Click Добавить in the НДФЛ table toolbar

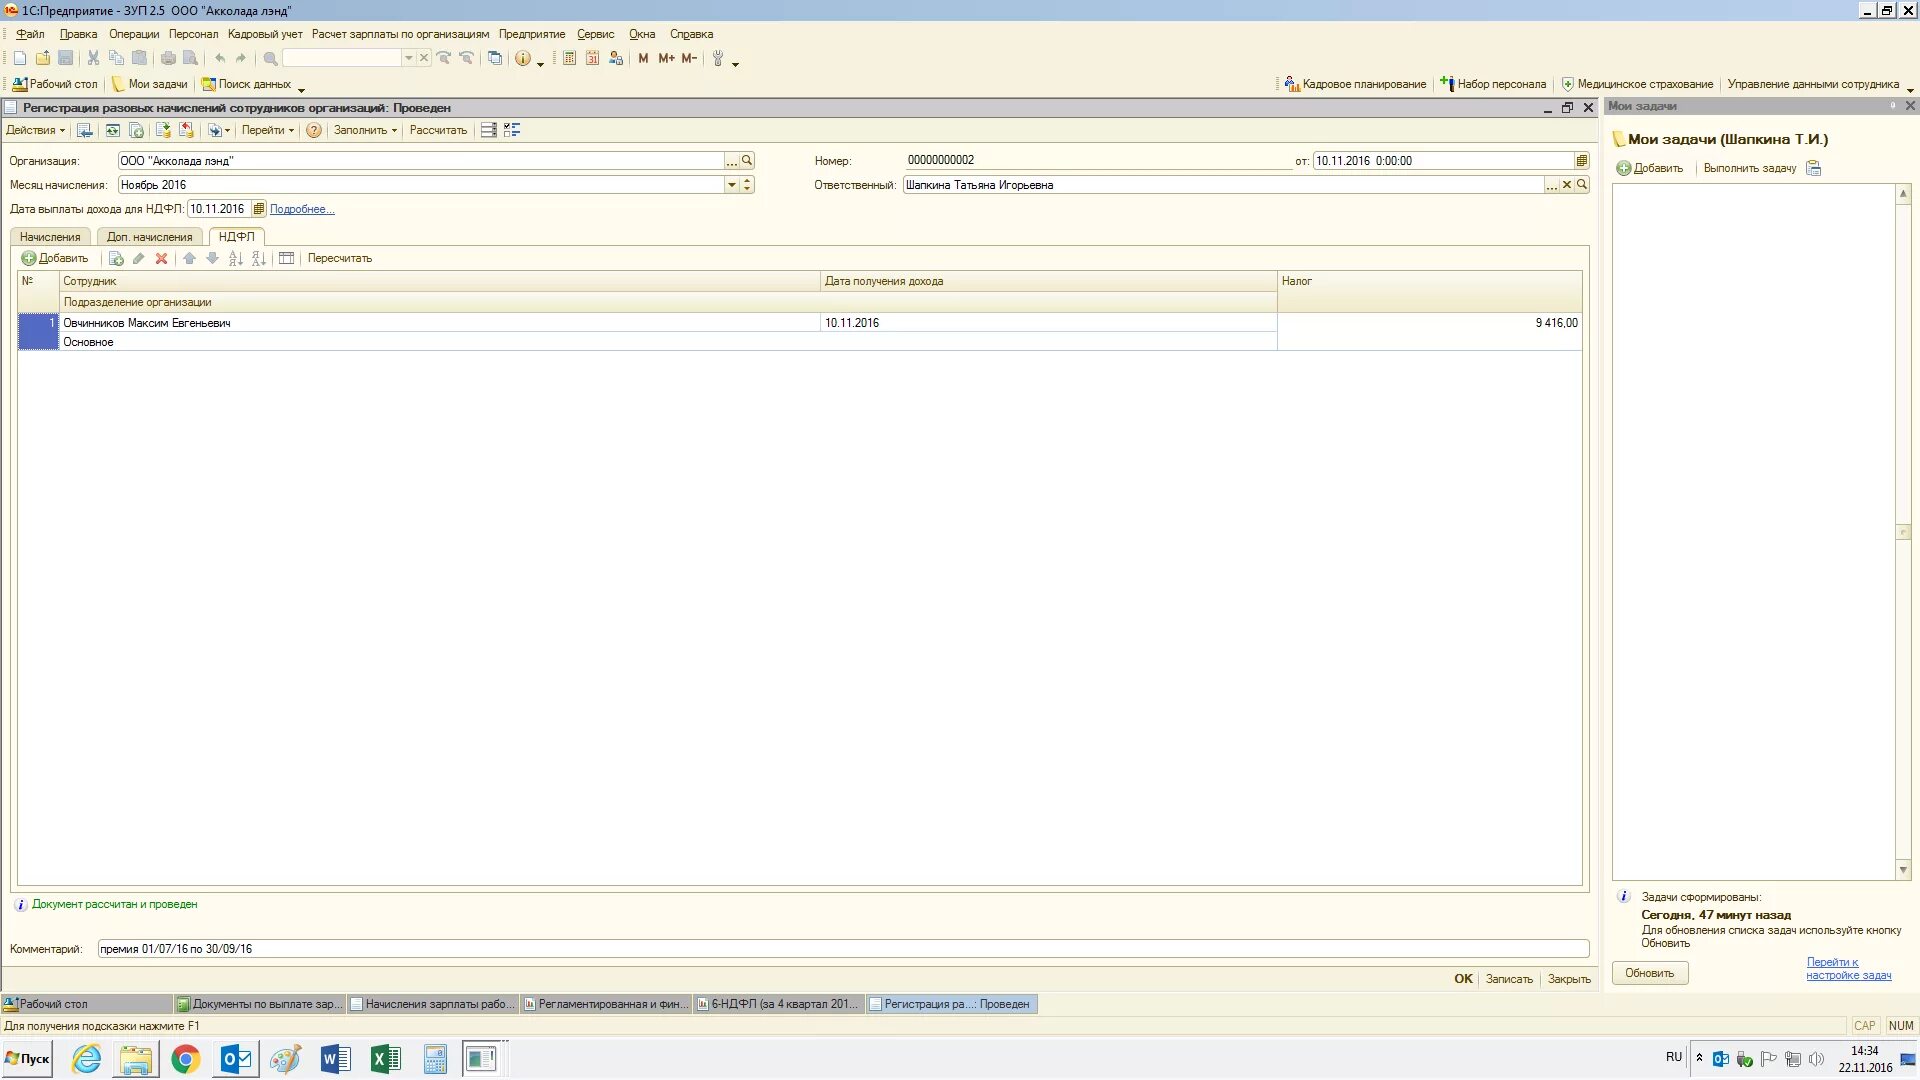coord(55,258)
